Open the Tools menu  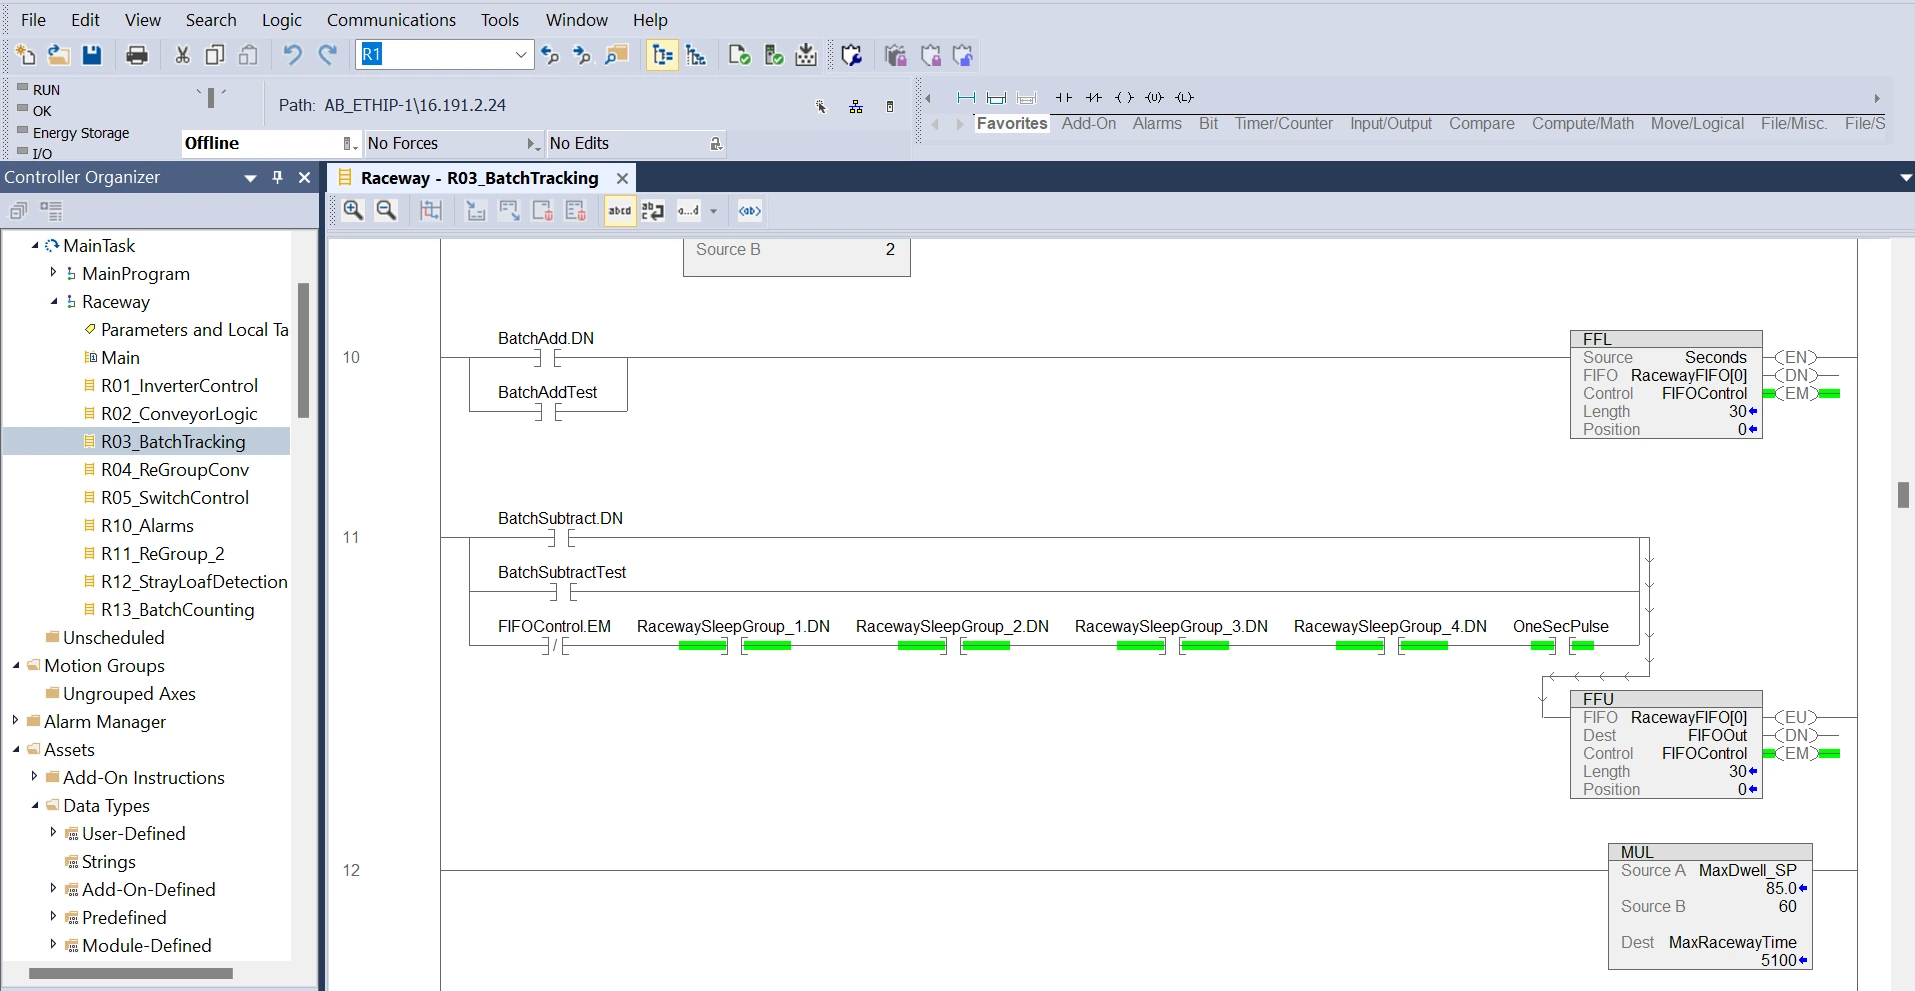[499, 20]
